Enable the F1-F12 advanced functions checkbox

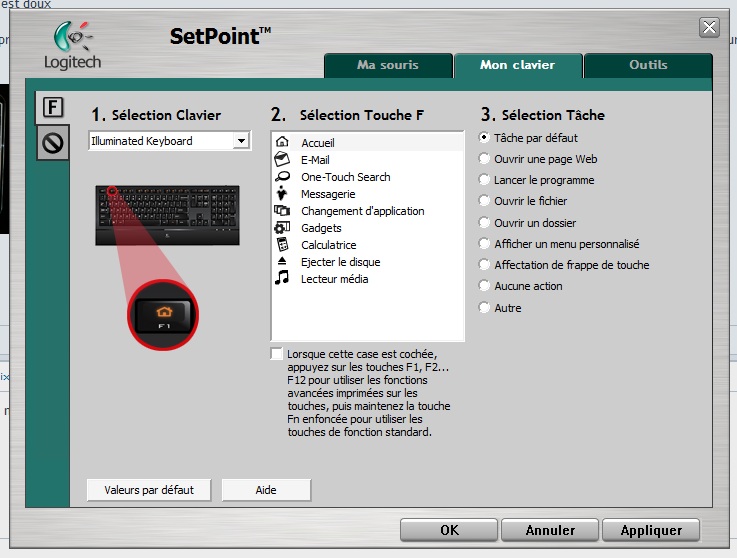[276, 354]
